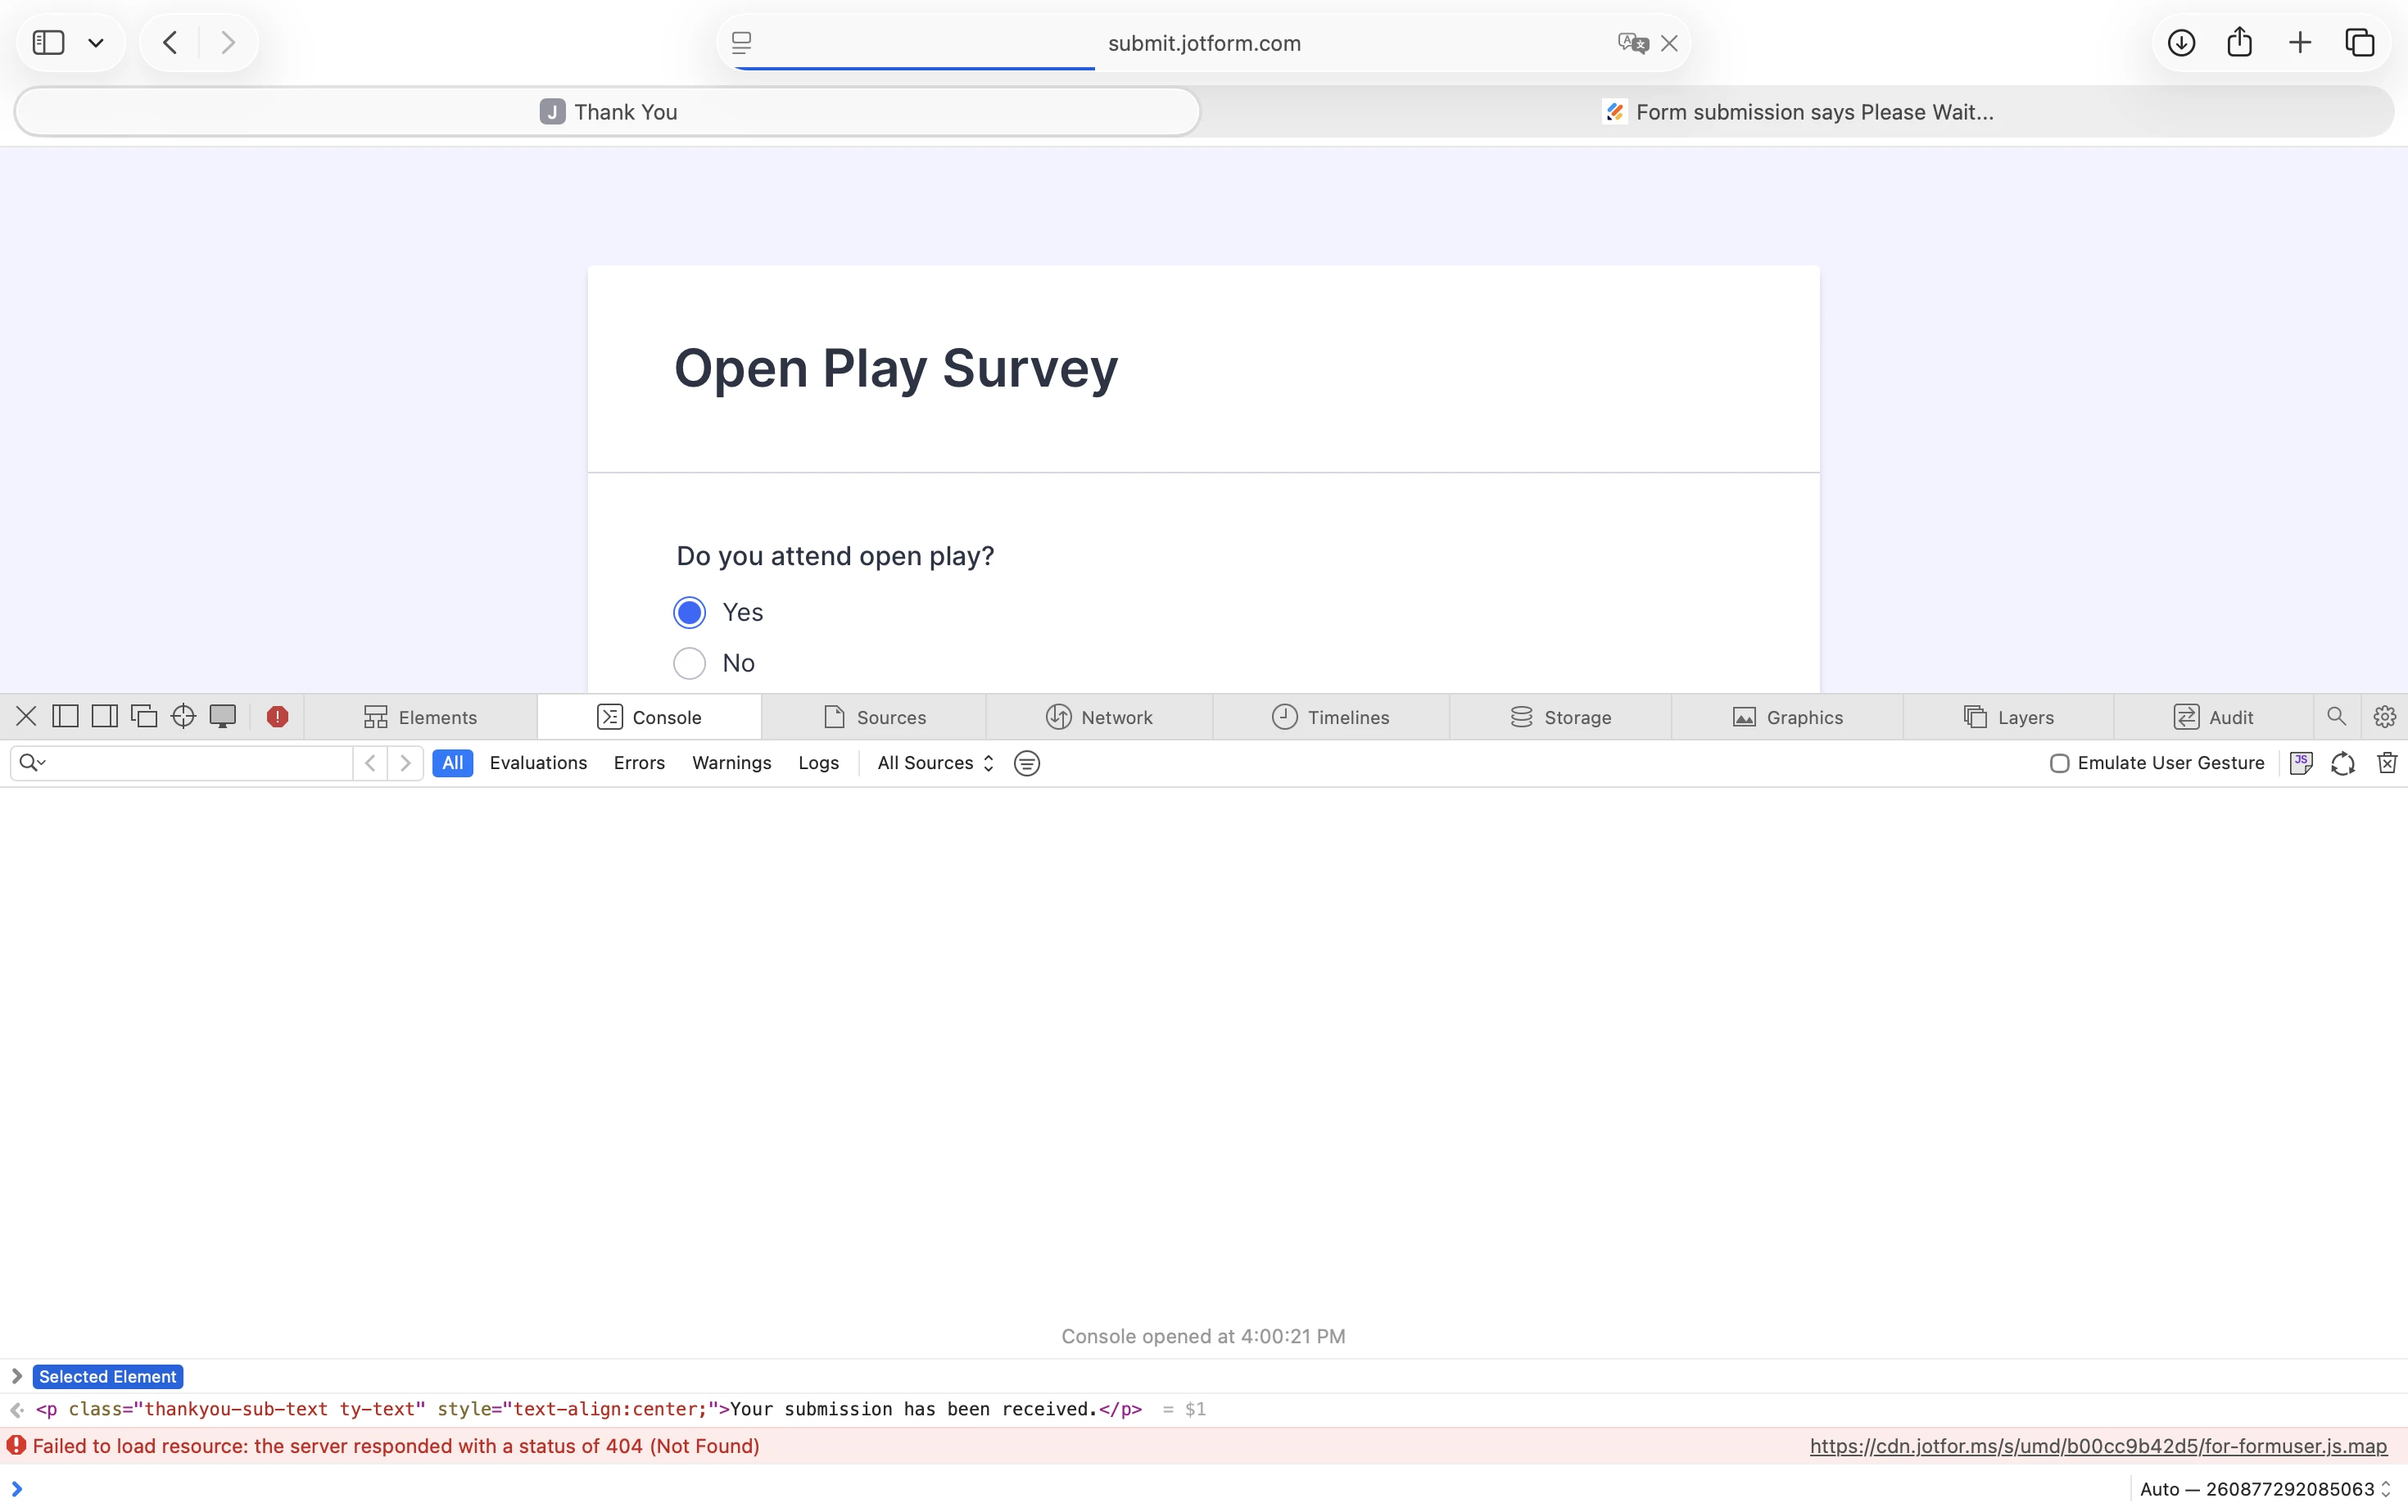
Task: Click the Failed to load resource error message
Action: (x=396, y=1446)
